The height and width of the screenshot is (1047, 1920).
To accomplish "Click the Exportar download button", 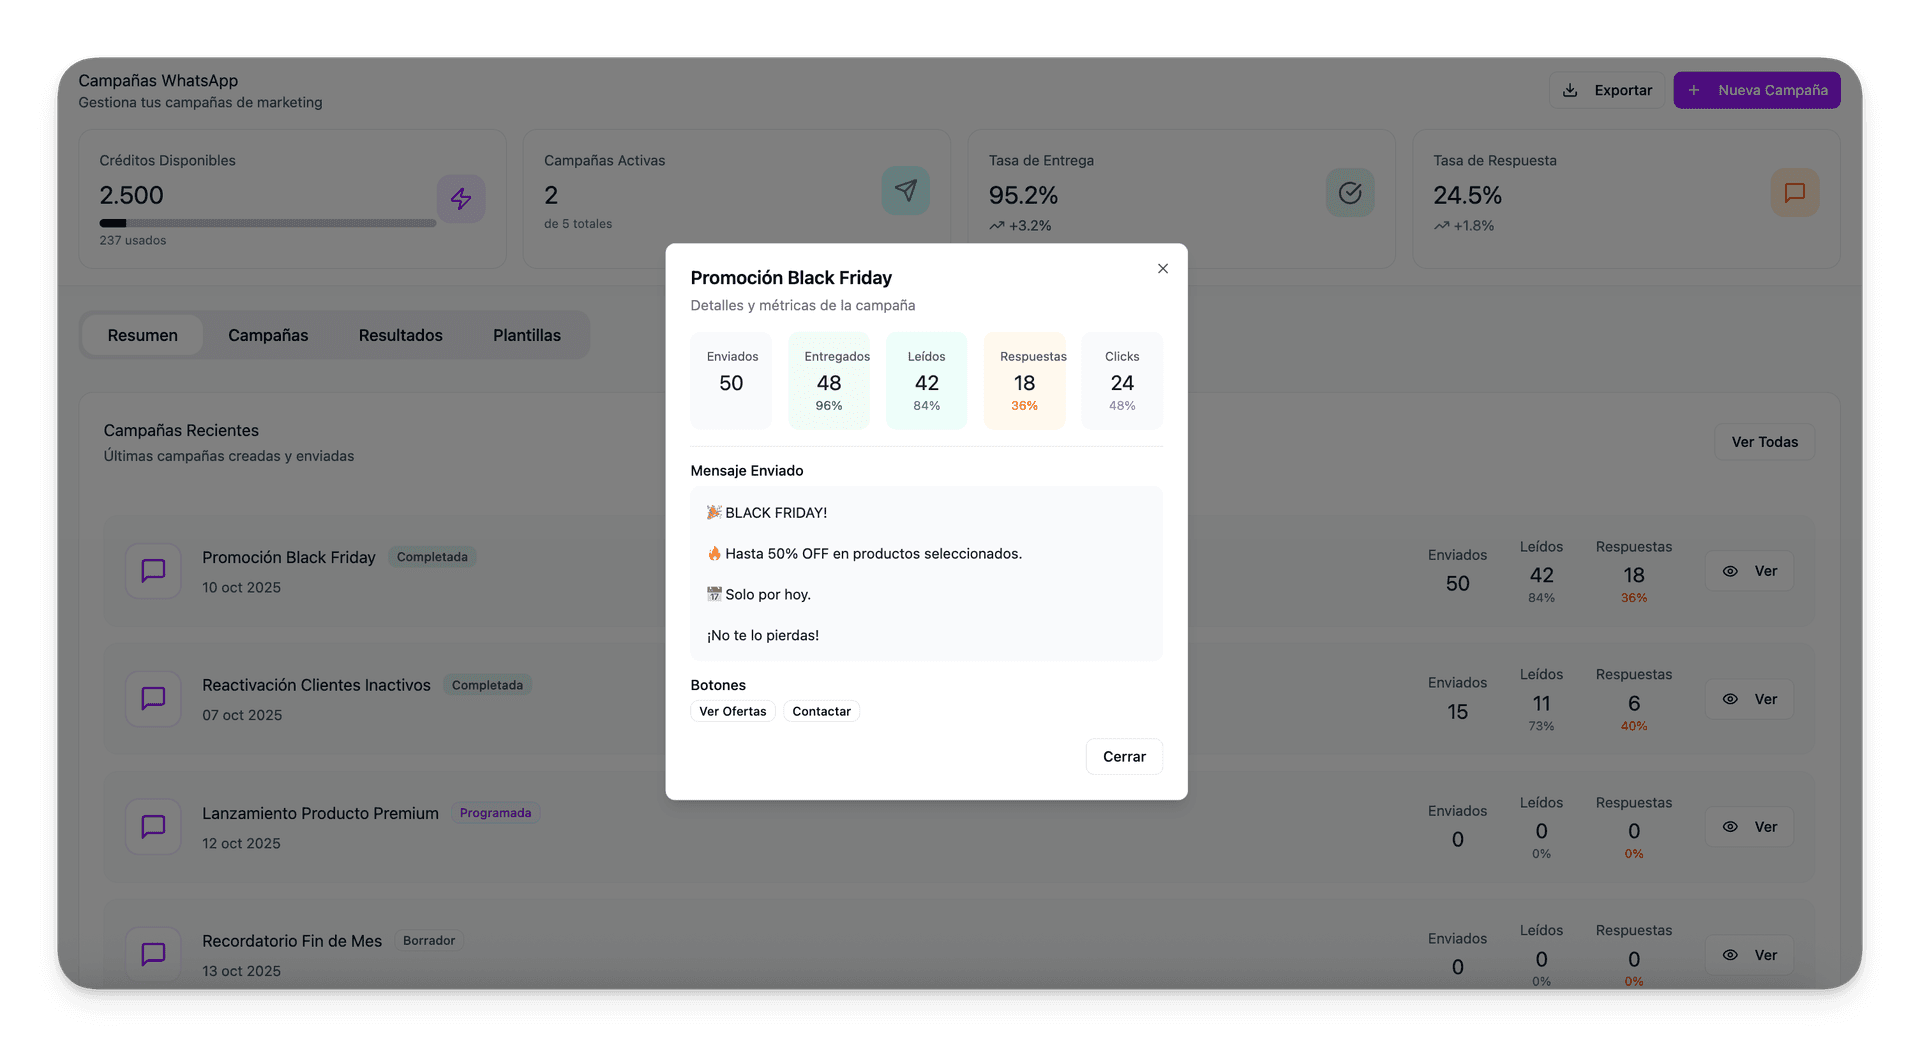I will tap(1606, 90).
